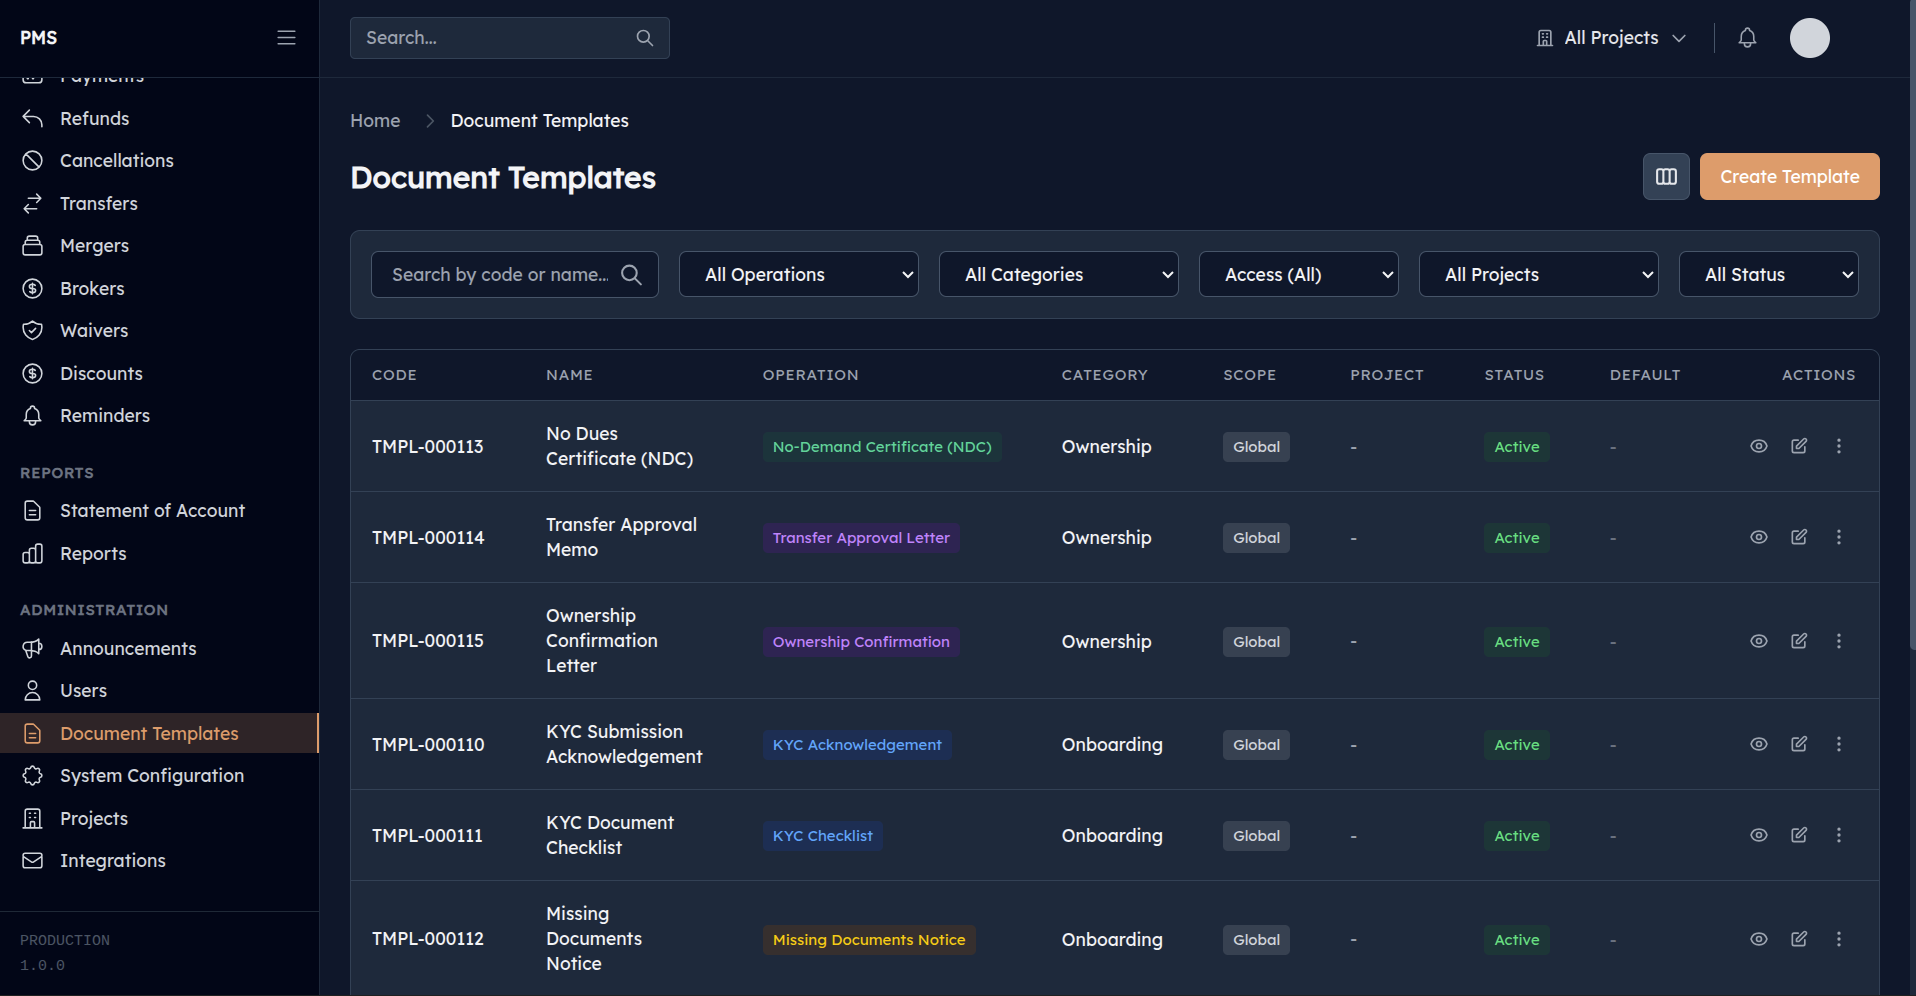The image size is (1916, 996).
Task: Click the Create Template button
Action: point(1788,176)
